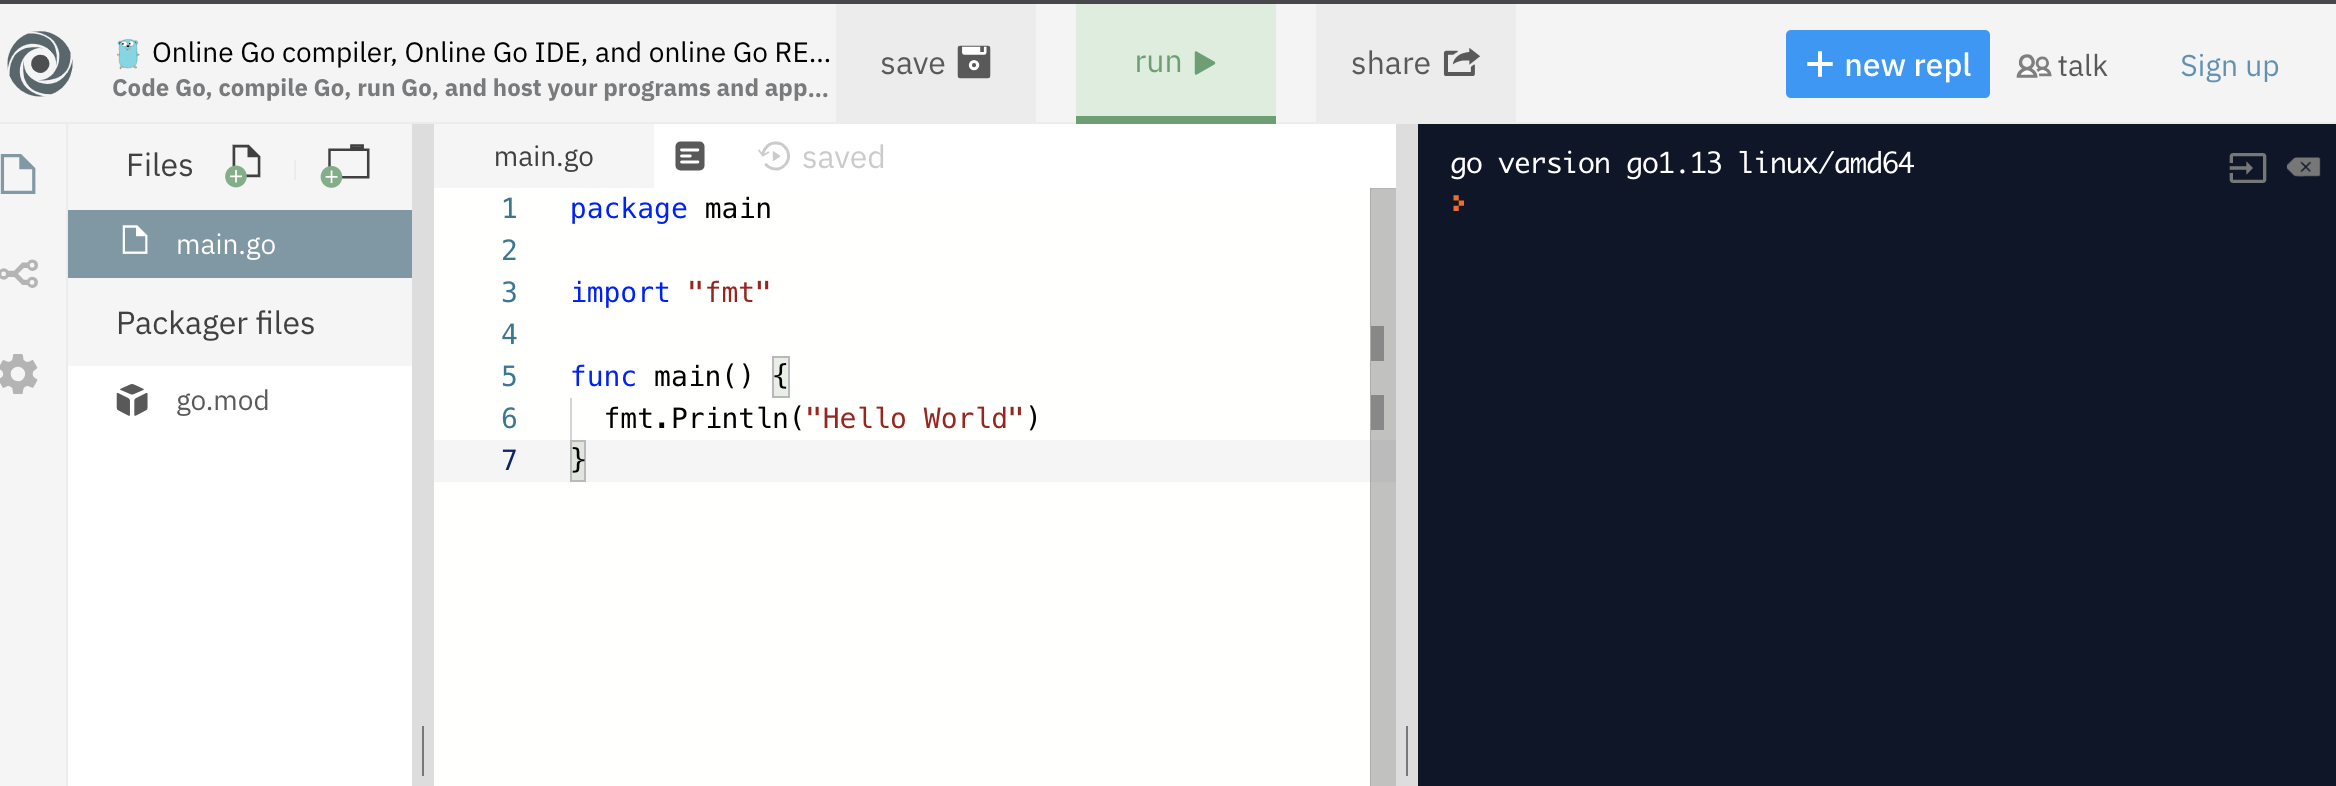Screen dimensions: 2336x786
Task: Place cursor on the import "fmt" line
Action: point(670,292)
